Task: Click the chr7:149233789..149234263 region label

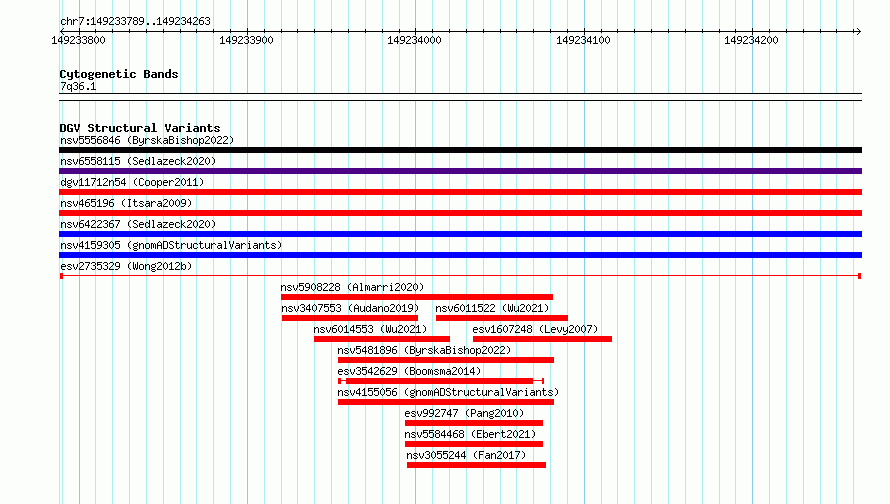Action: point(135,21)
